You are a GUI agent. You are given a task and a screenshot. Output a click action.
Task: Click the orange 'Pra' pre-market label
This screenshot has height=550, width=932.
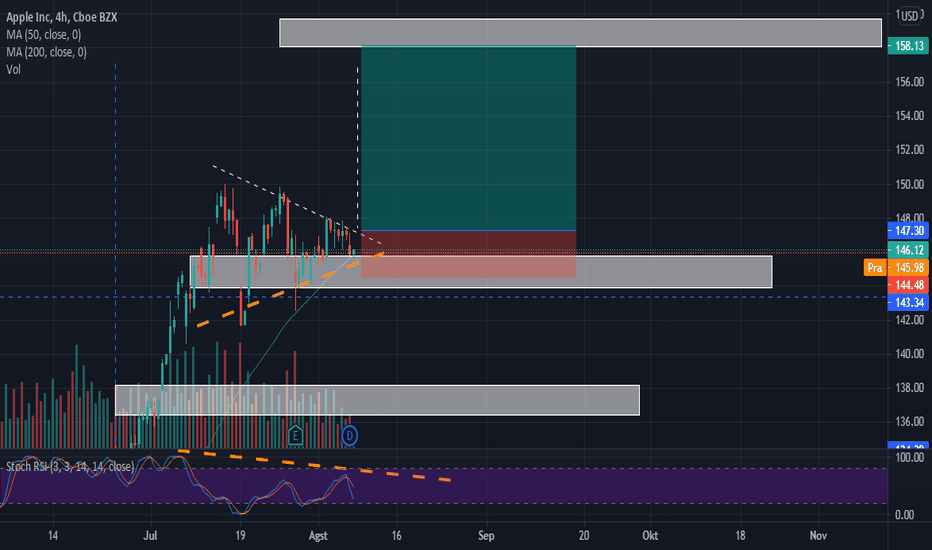pos(874,268)
